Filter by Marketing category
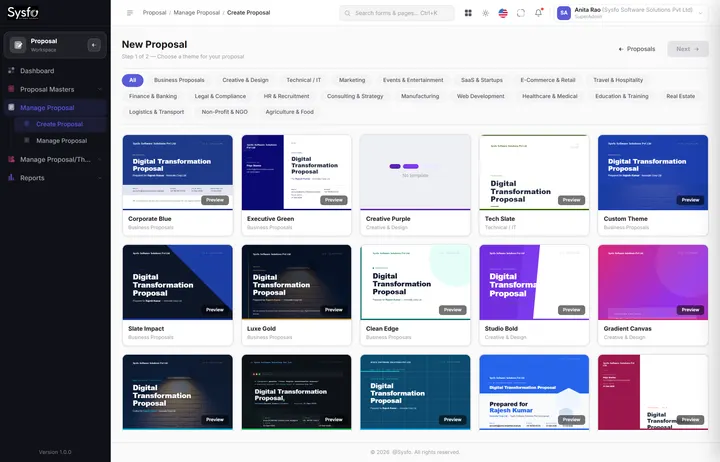The image size is (720, 462). [352, 80]
